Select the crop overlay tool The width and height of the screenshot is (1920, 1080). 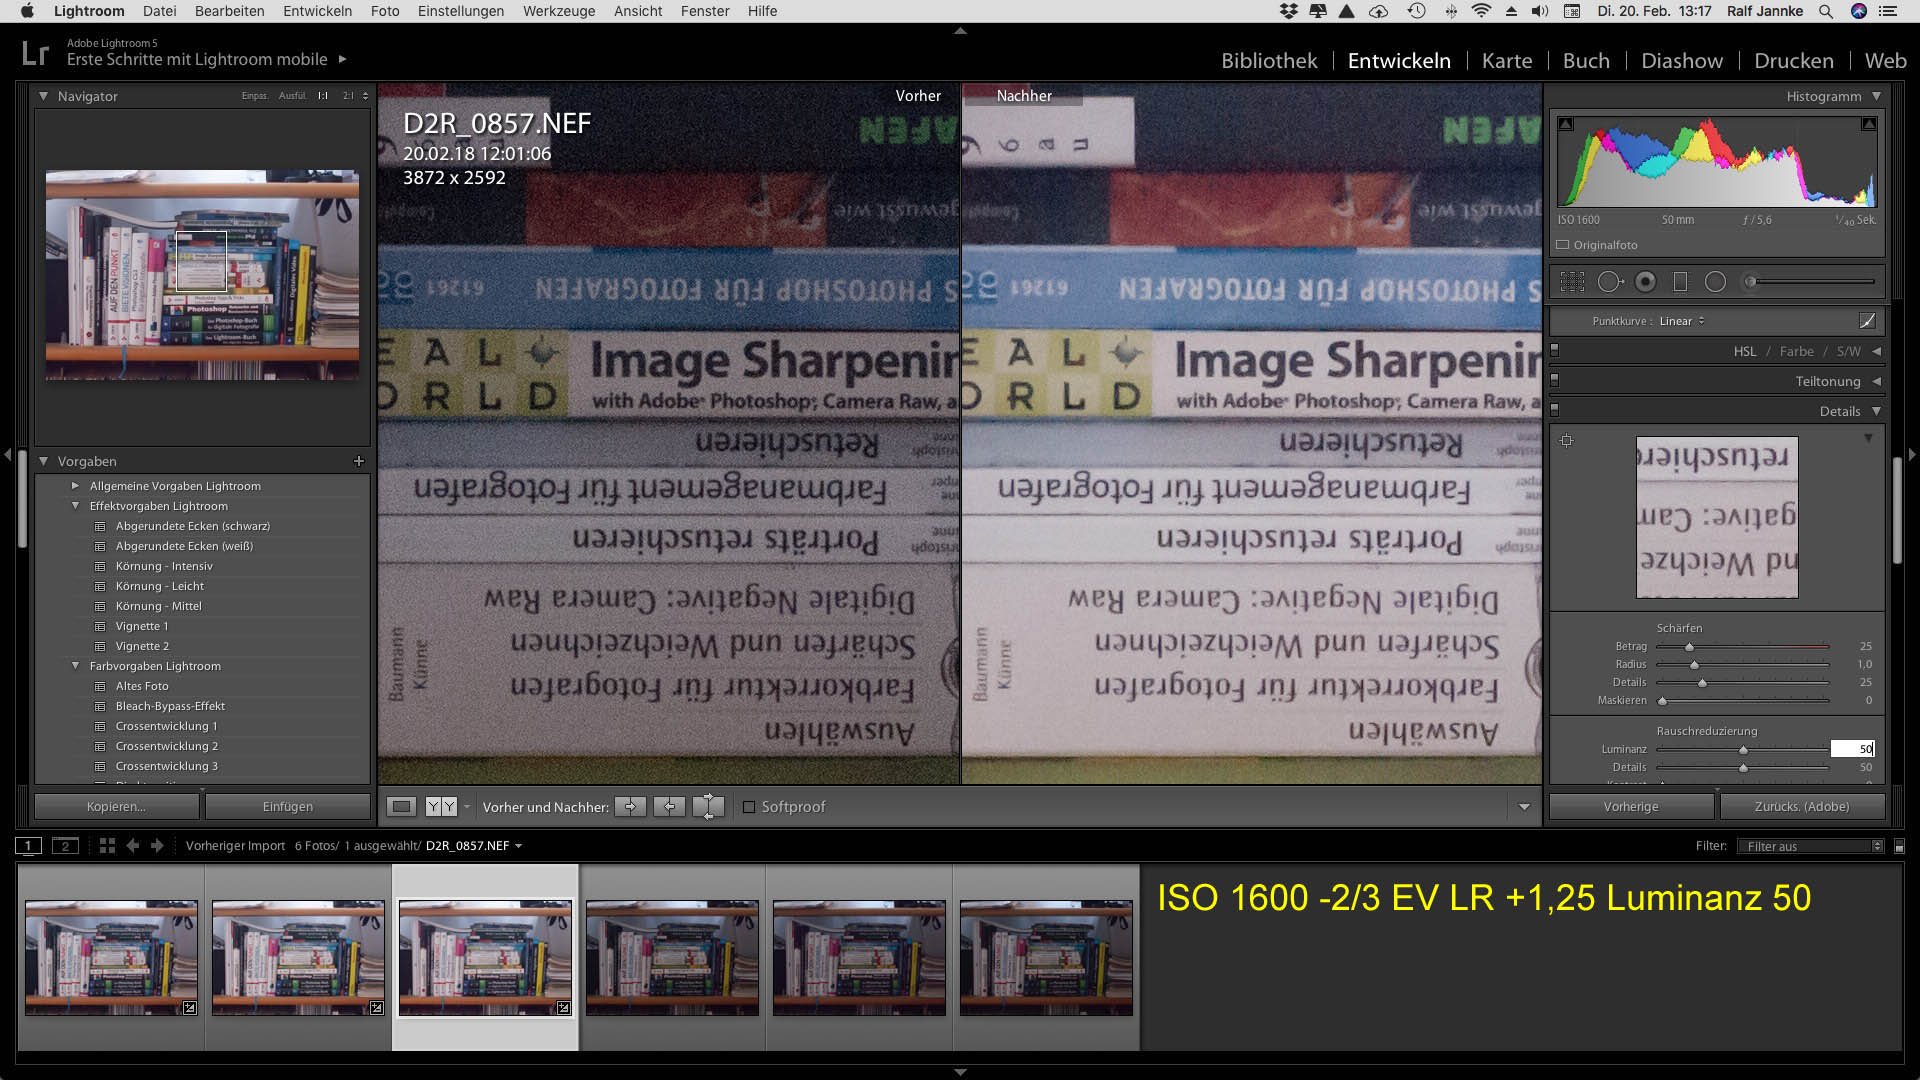(1572, 282)
